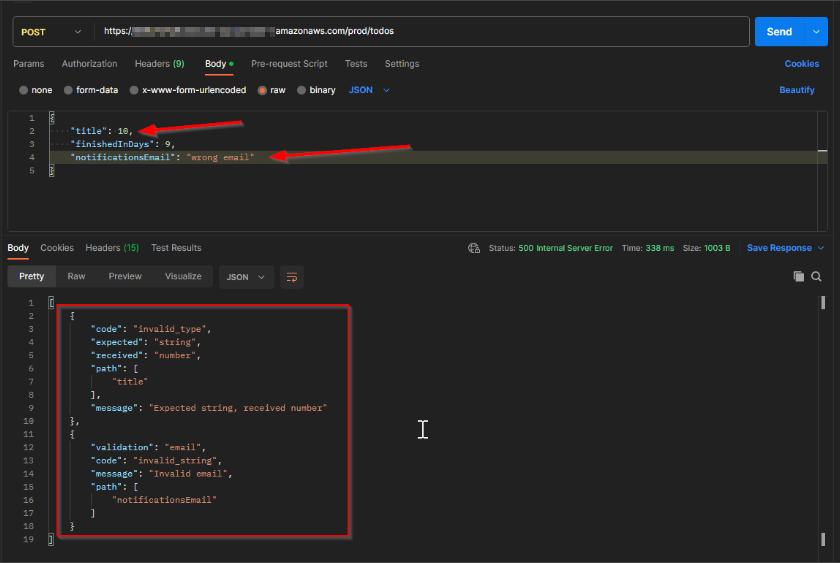Open the Test Results tab
This screenshot has width=840, height=563.
click(x=176, y=248)
